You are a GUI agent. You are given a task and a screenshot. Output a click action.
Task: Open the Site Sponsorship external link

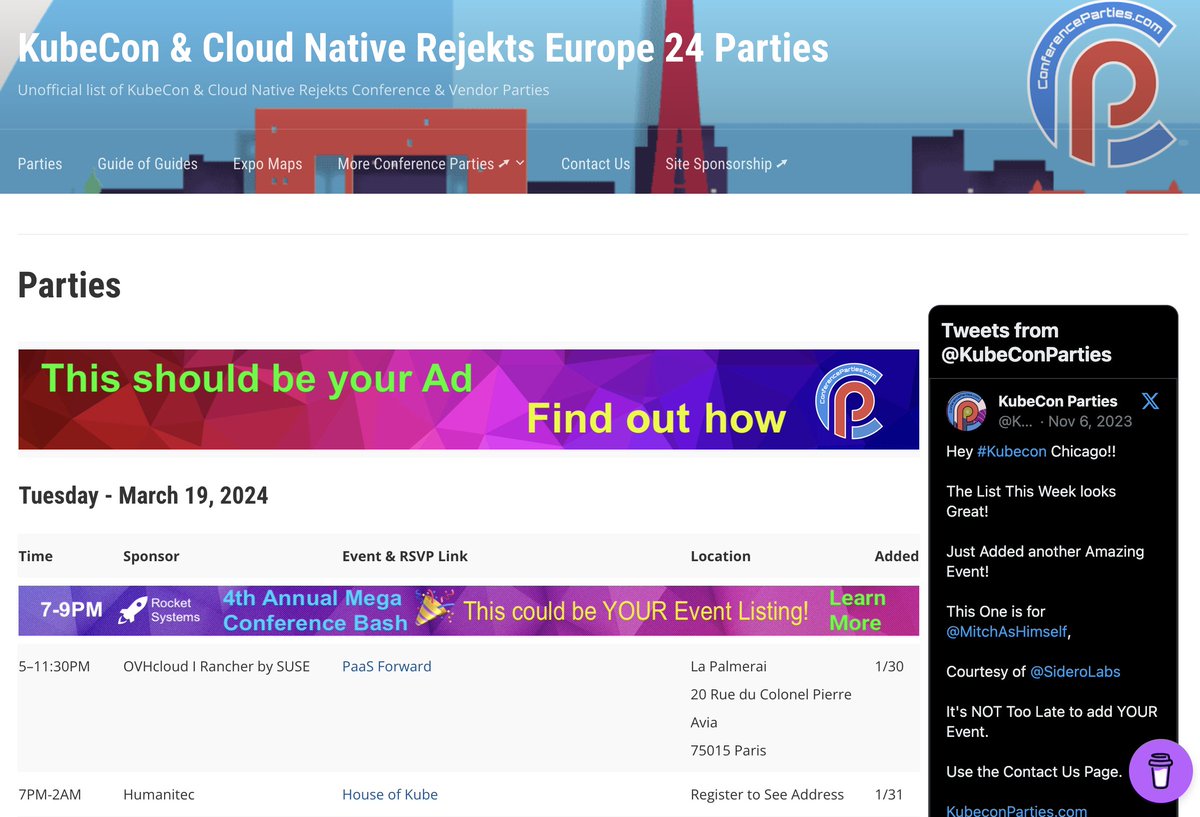pyautogui.click(x=726, y=164)
